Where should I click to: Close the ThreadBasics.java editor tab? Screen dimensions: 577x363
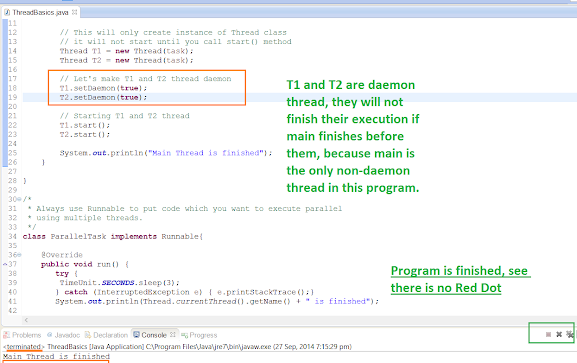[74, 12]
